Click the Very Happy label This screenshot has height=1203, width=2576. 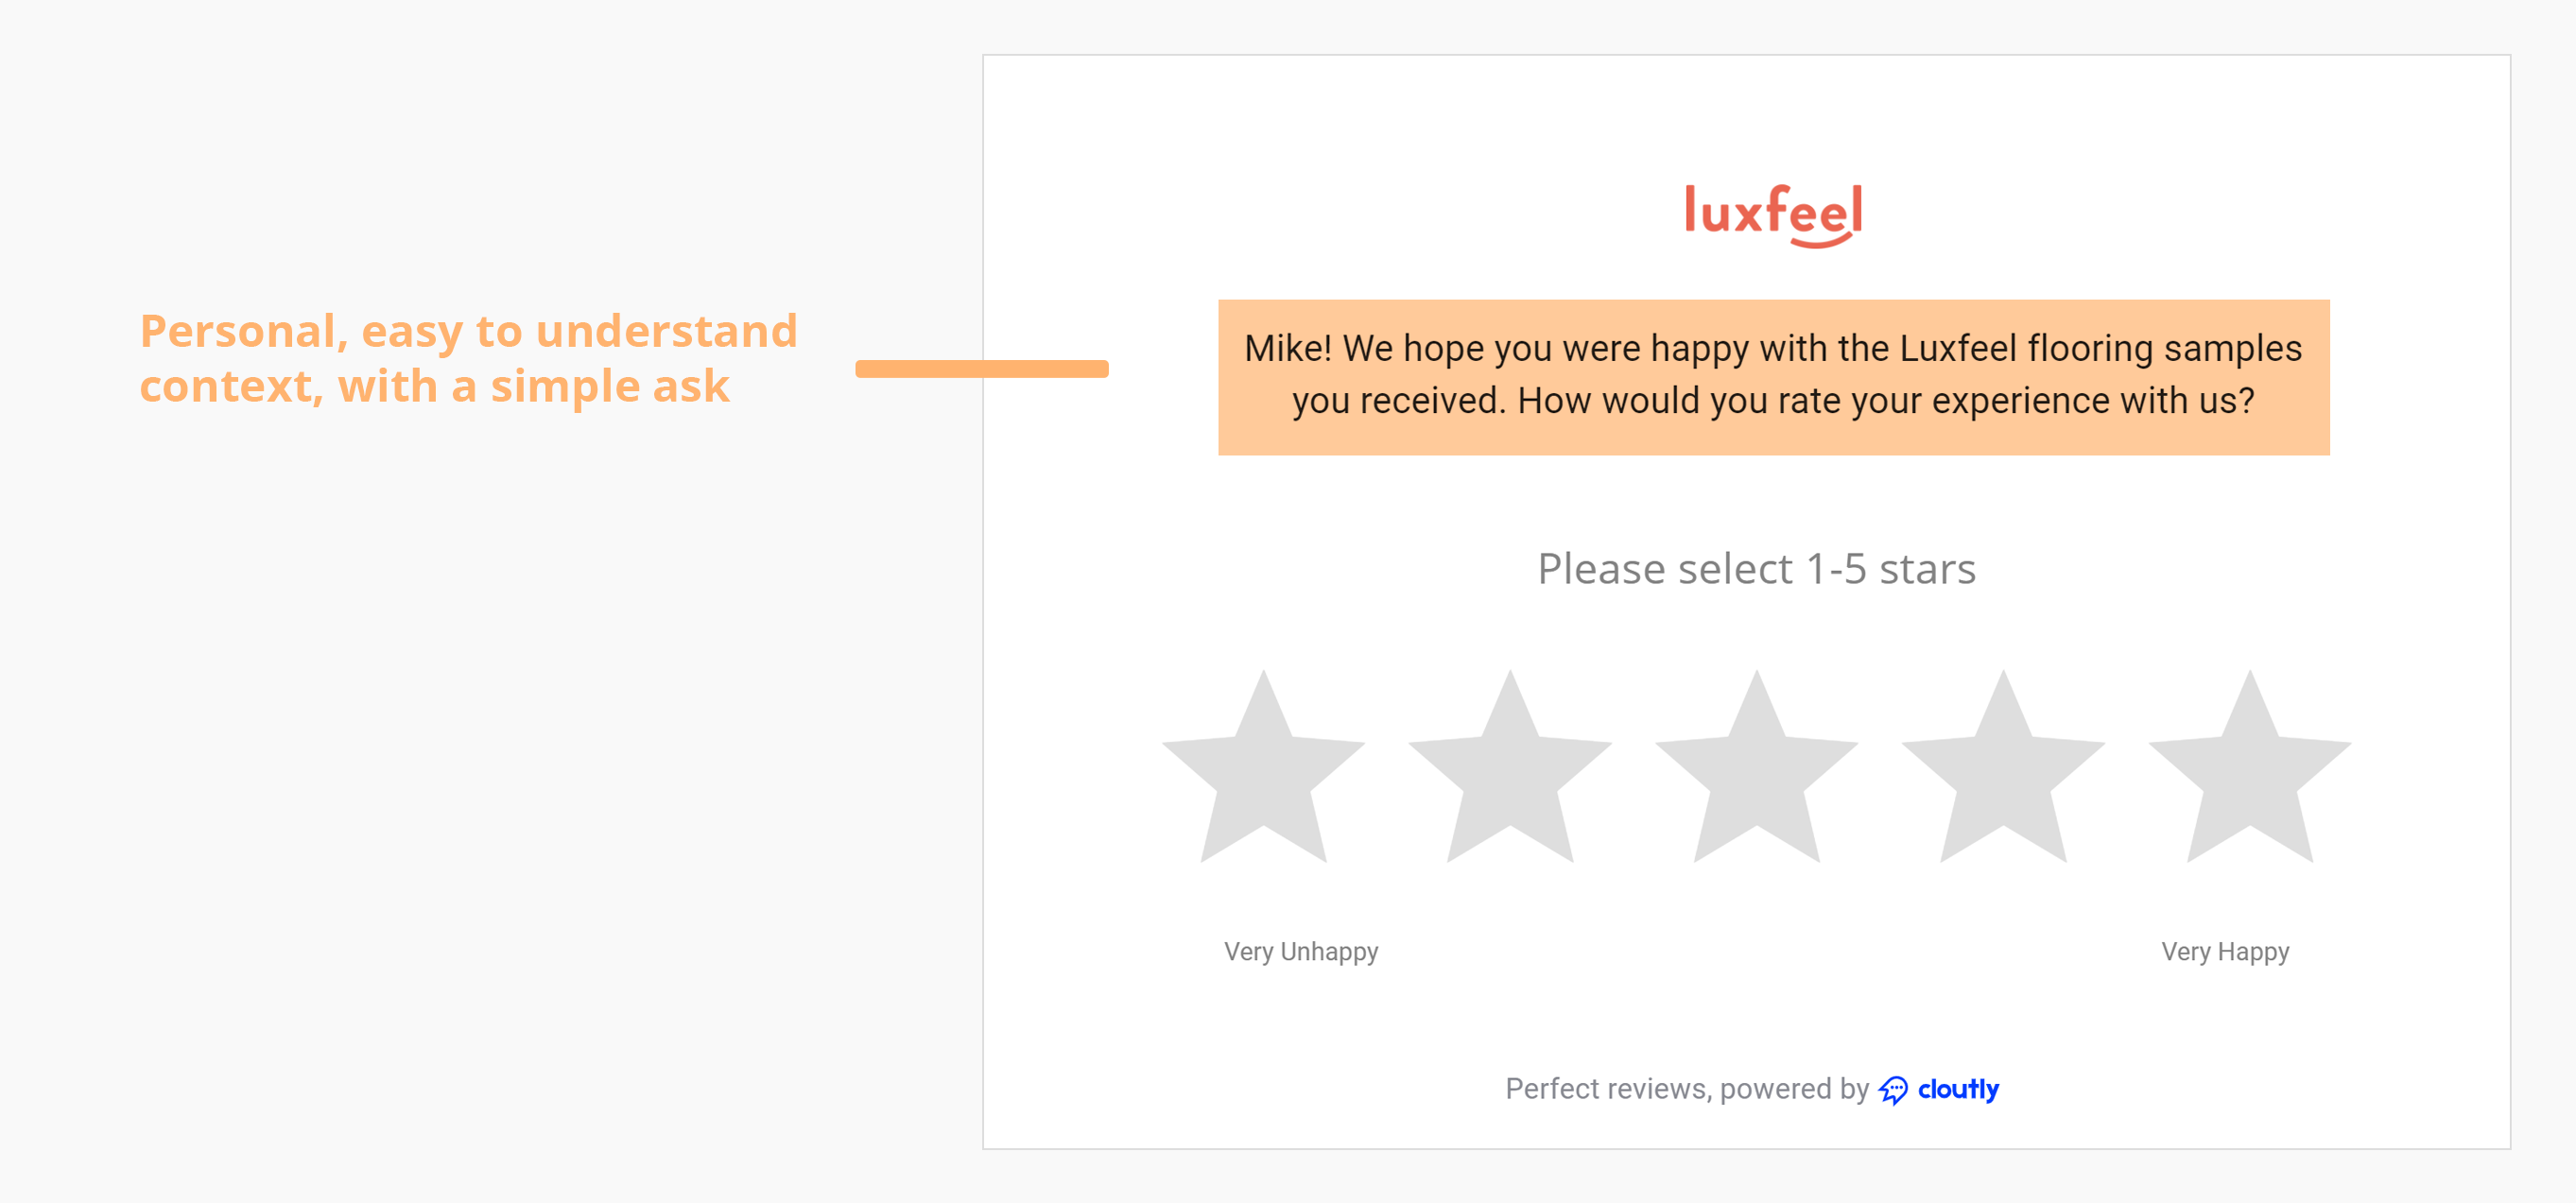pyautogui.click(x=2225, y=951)
